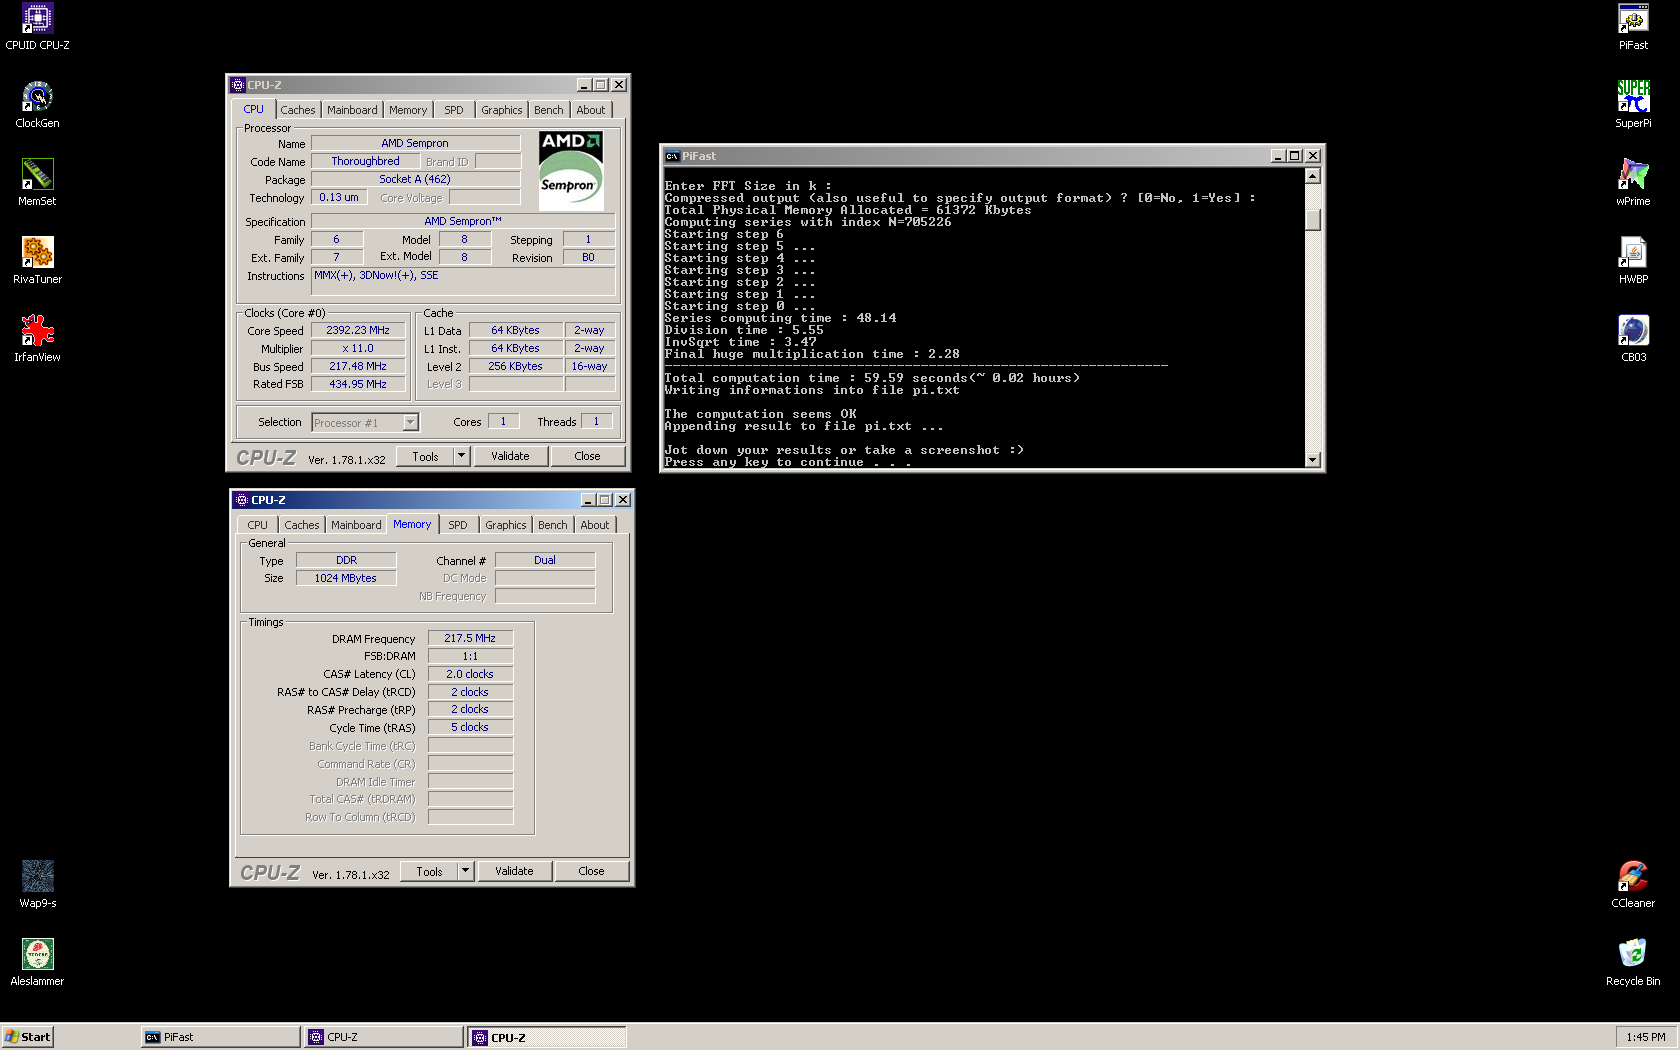Click Tools button in upper CPU-Z
The height and width of the screenshot is (1050, 1680).
(x=426, y=456)
